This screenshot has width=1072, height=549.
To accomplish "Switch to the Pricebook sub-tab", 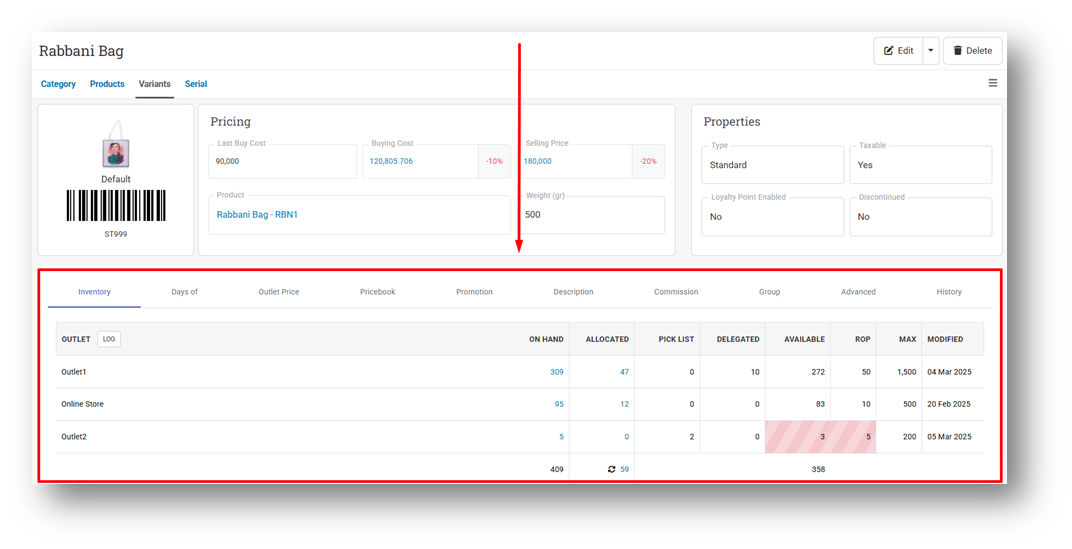I will point(377,292).
